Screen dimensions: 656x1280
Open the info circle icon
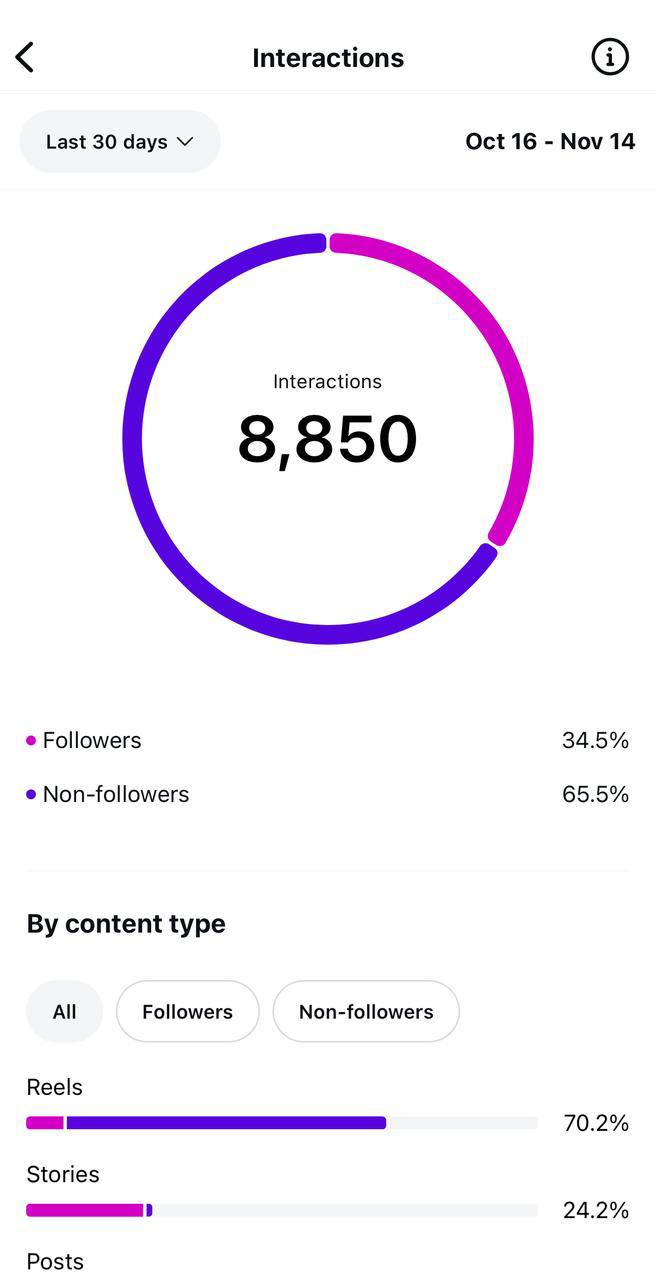point(610,57)
